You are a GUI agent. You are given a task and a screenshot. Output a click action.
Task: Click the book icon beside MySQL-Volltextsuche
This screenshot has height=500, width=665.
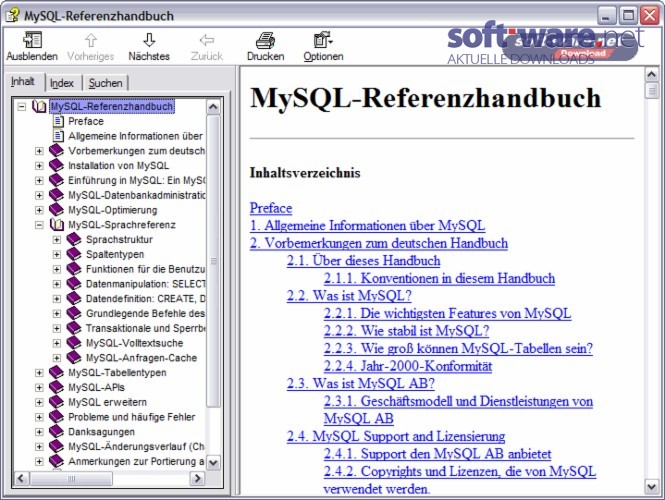74,343
